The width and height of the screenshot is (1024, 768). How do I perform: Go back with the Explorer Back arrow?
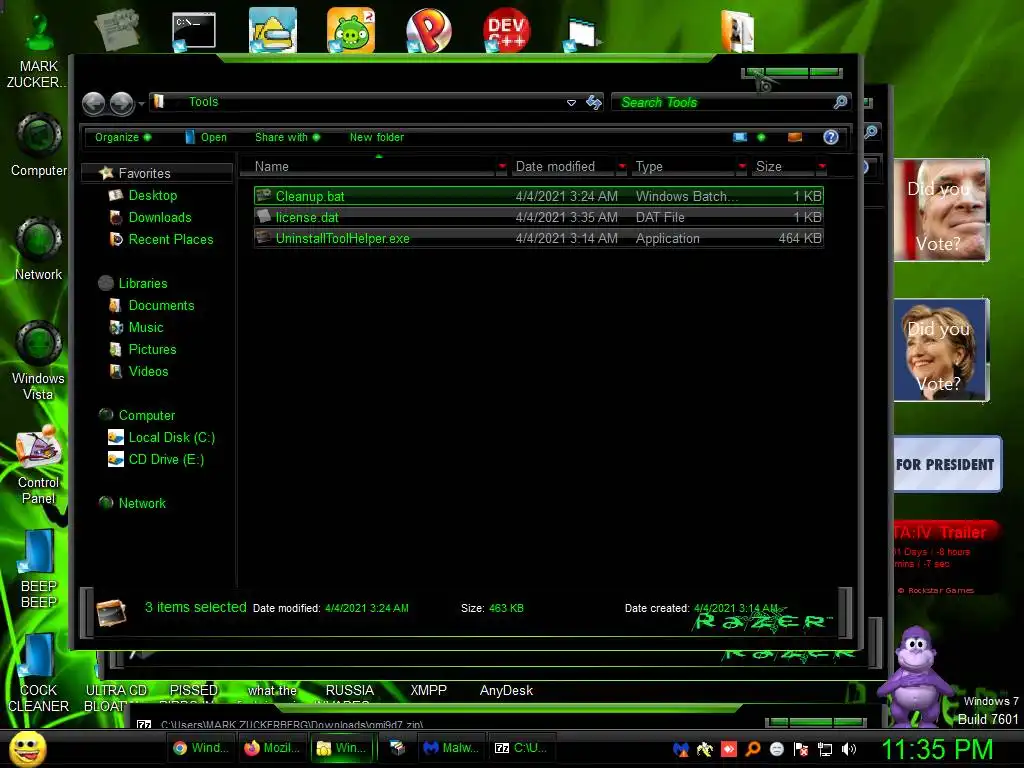[x=93, y=103]
